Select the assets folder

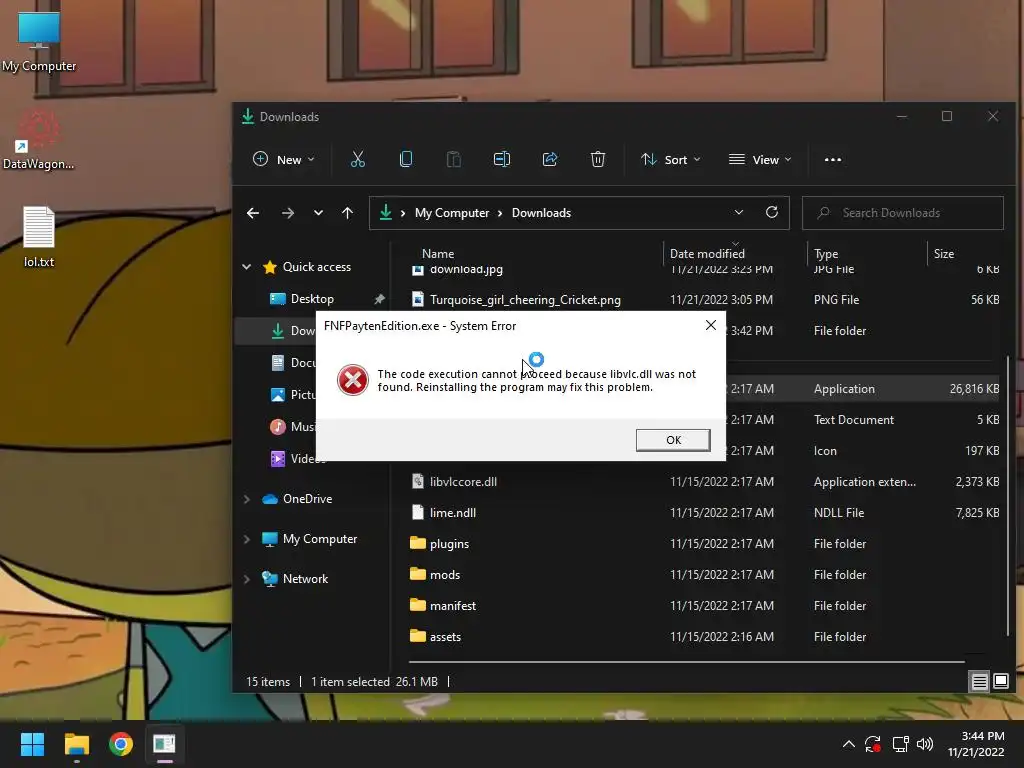click(445, 637)
